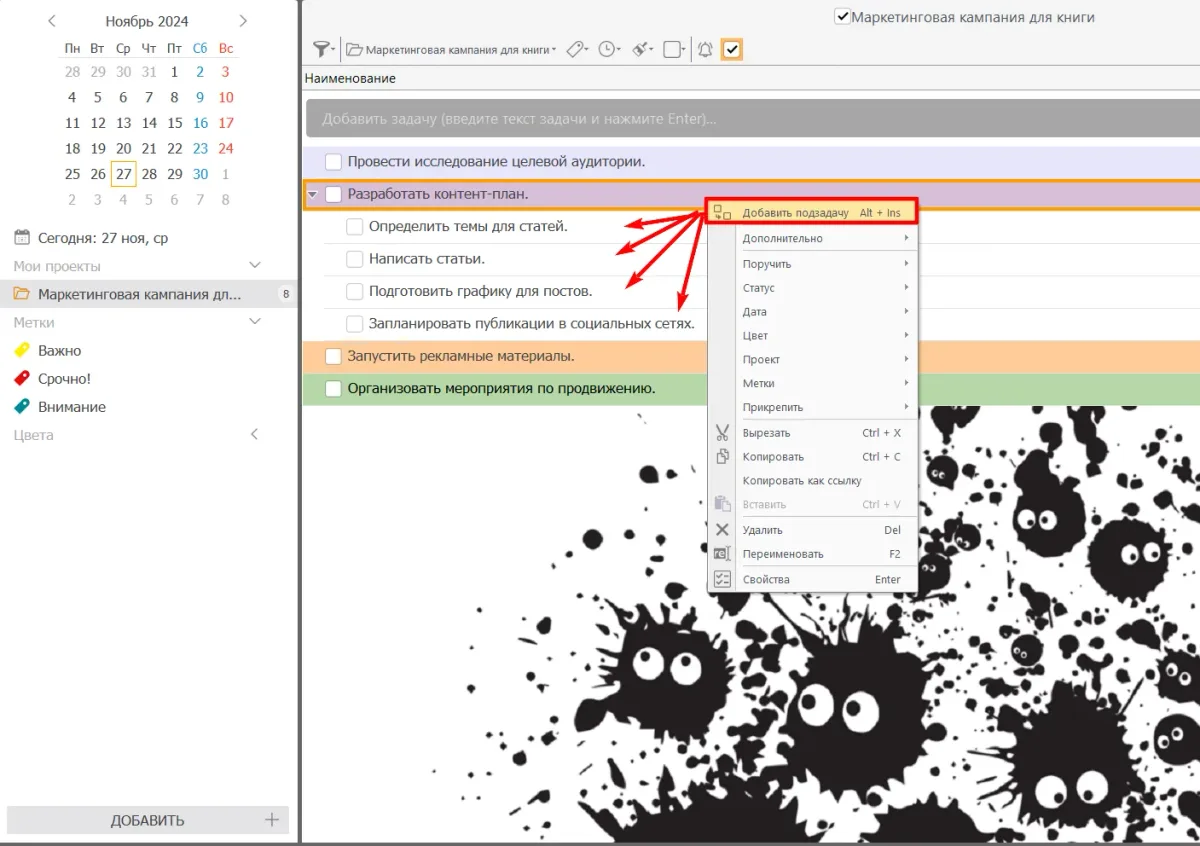Check the 'Провести исследование целевой аудитории' task checkbox
The width and height of the screenshot is (1200, 846).
(x=334, y=162)
